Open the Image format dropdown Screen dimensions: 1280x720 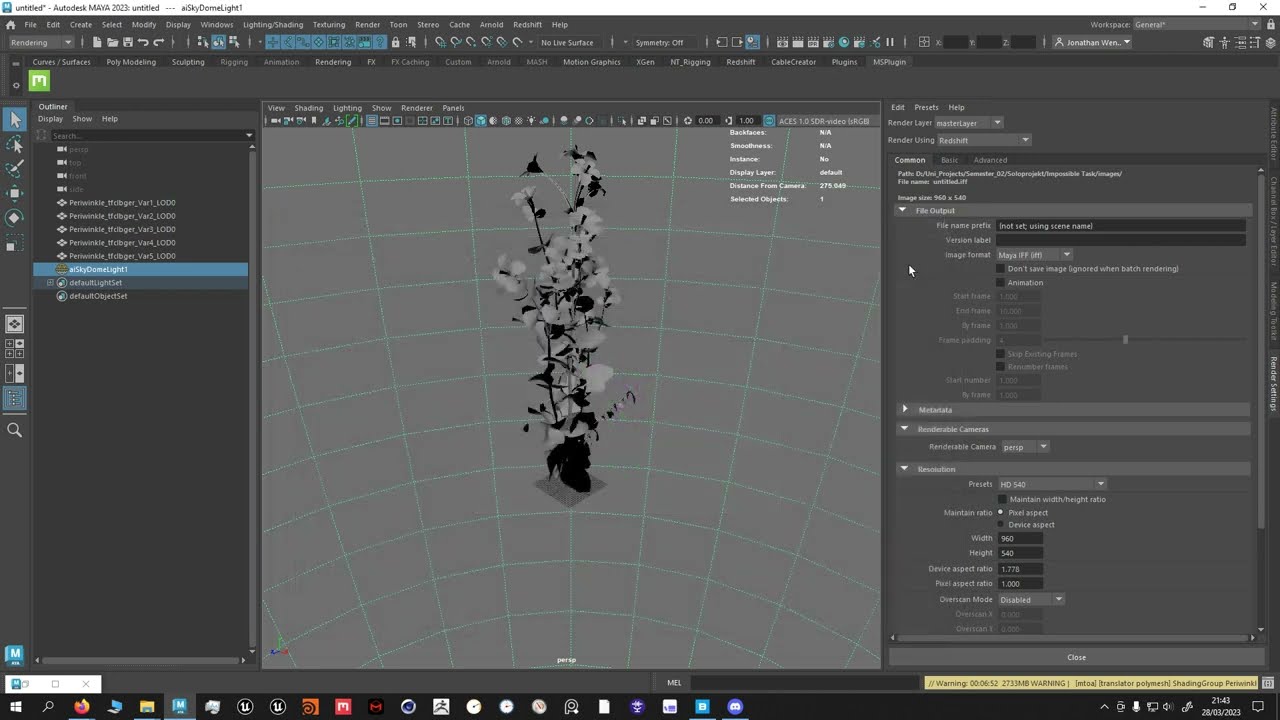(1034, 255)
